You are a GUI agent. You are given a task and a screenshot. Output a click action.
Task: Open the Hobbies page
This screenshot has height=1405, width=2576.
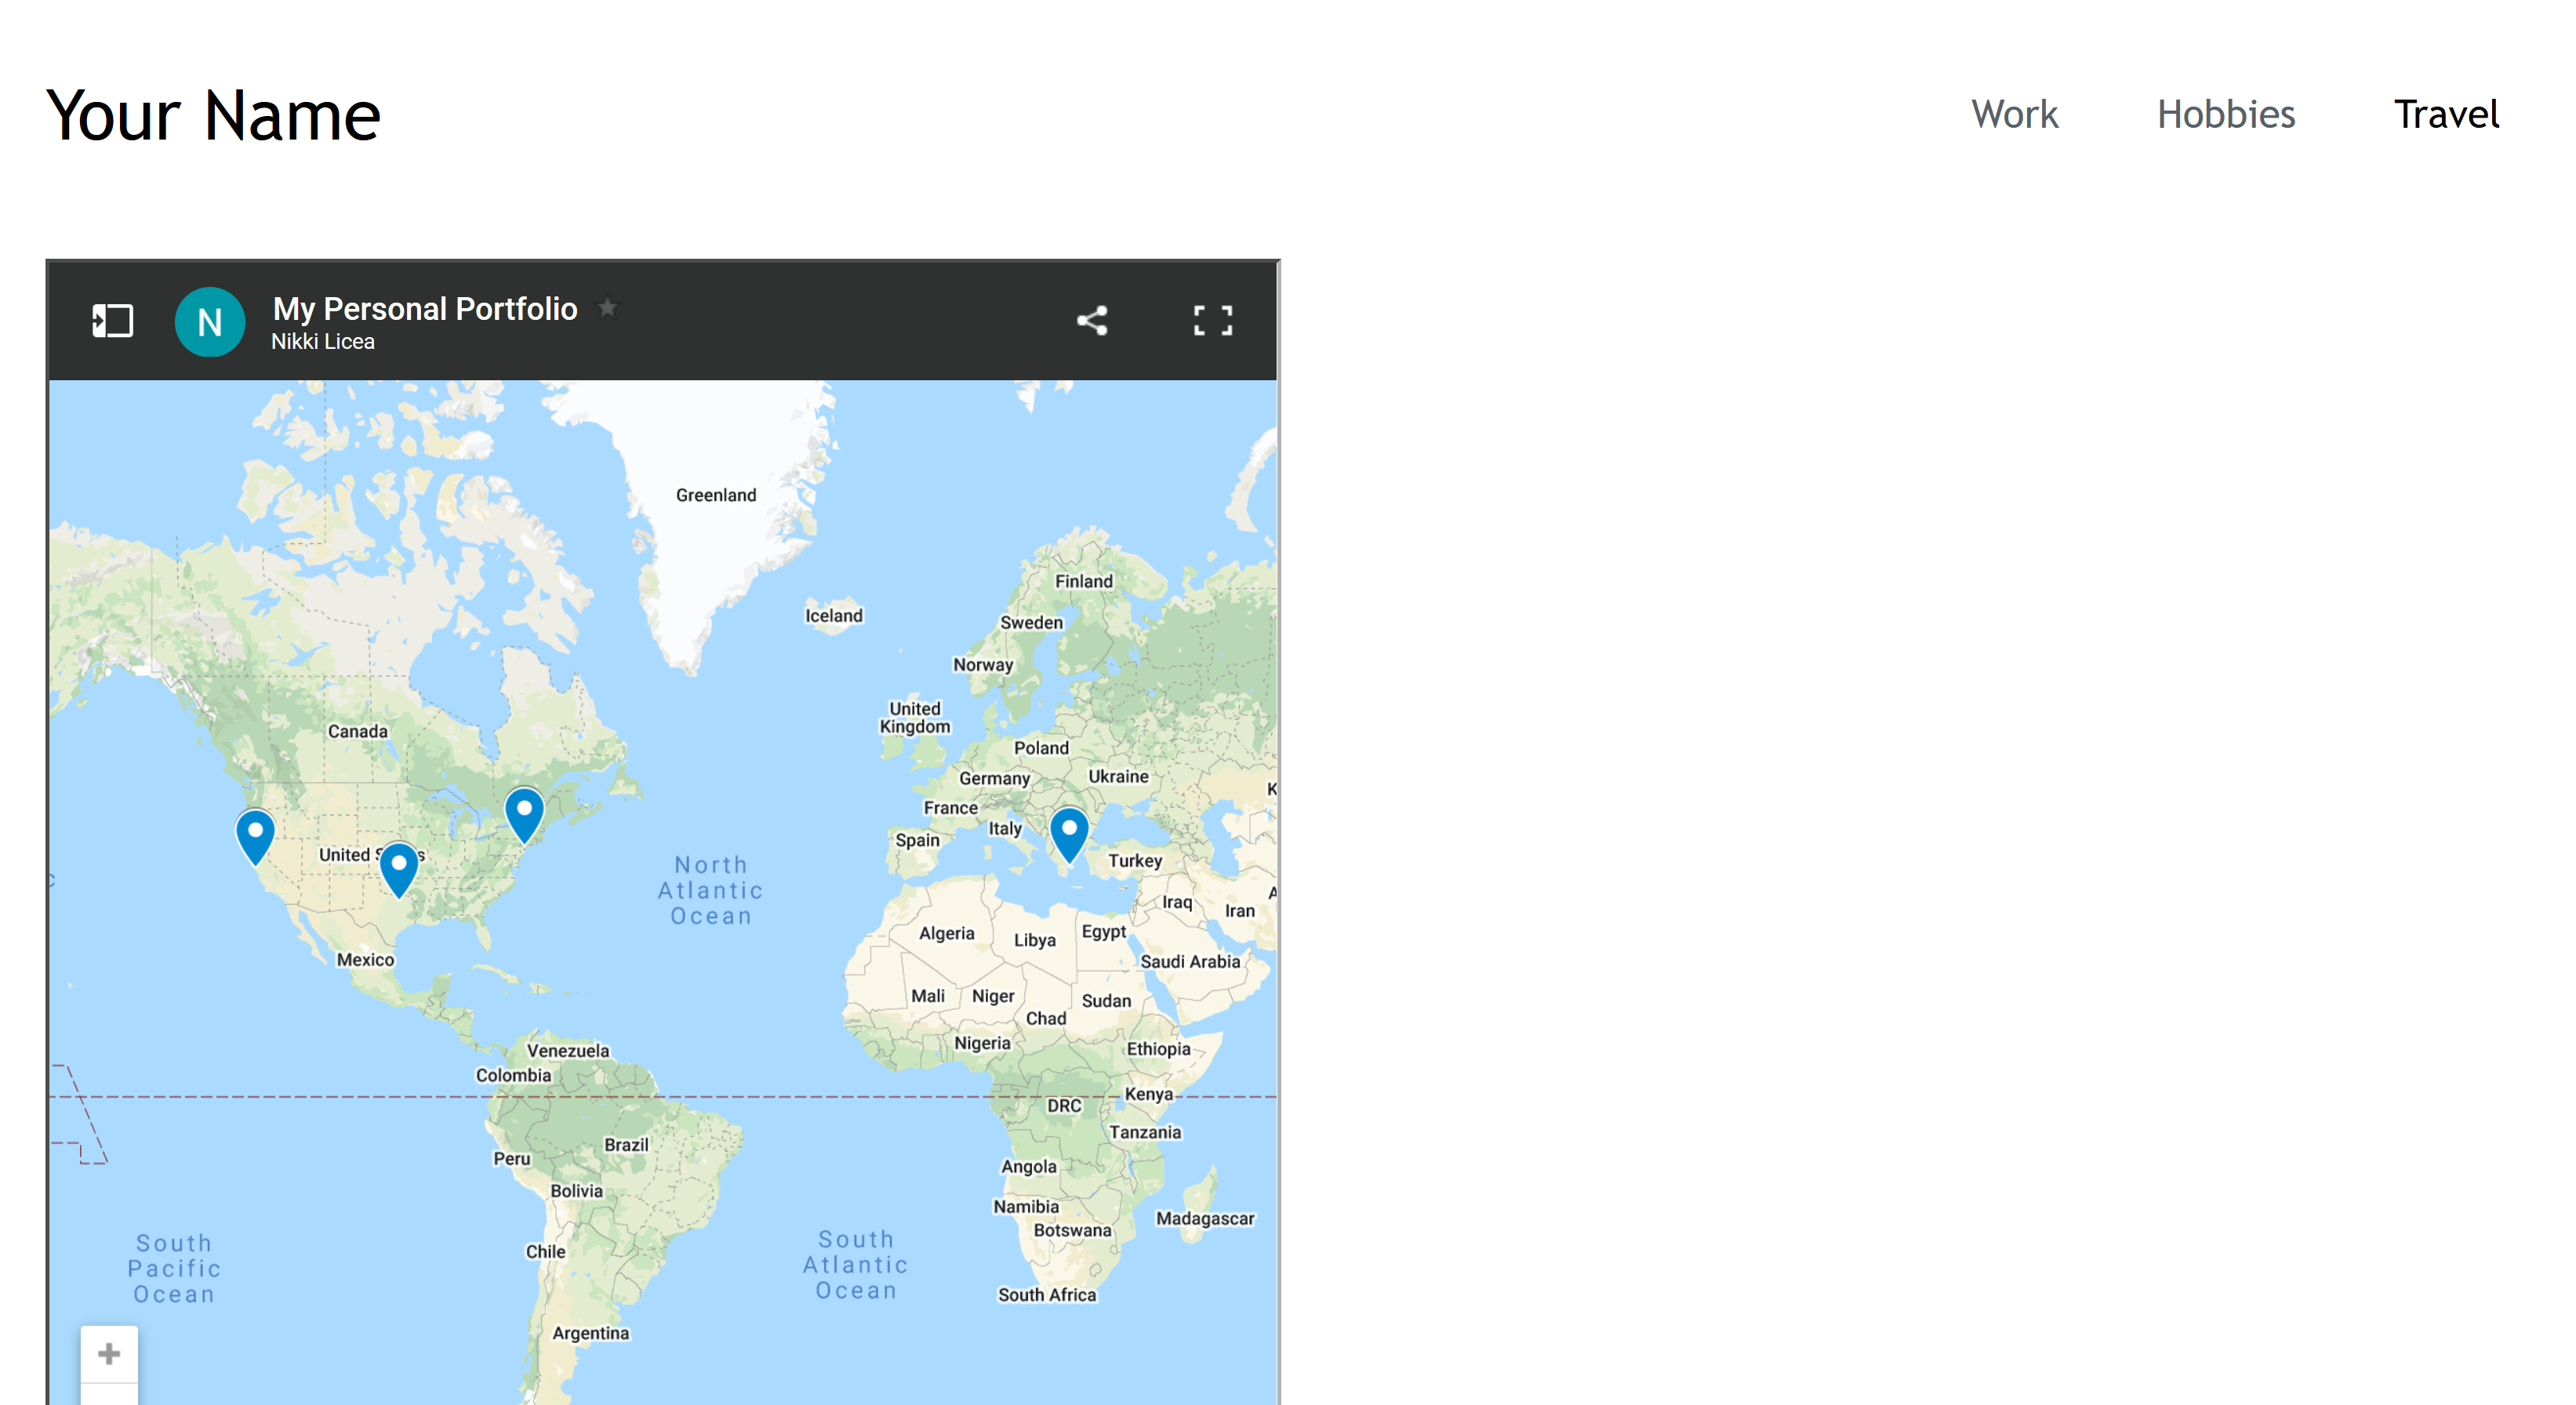[2225, 114]
